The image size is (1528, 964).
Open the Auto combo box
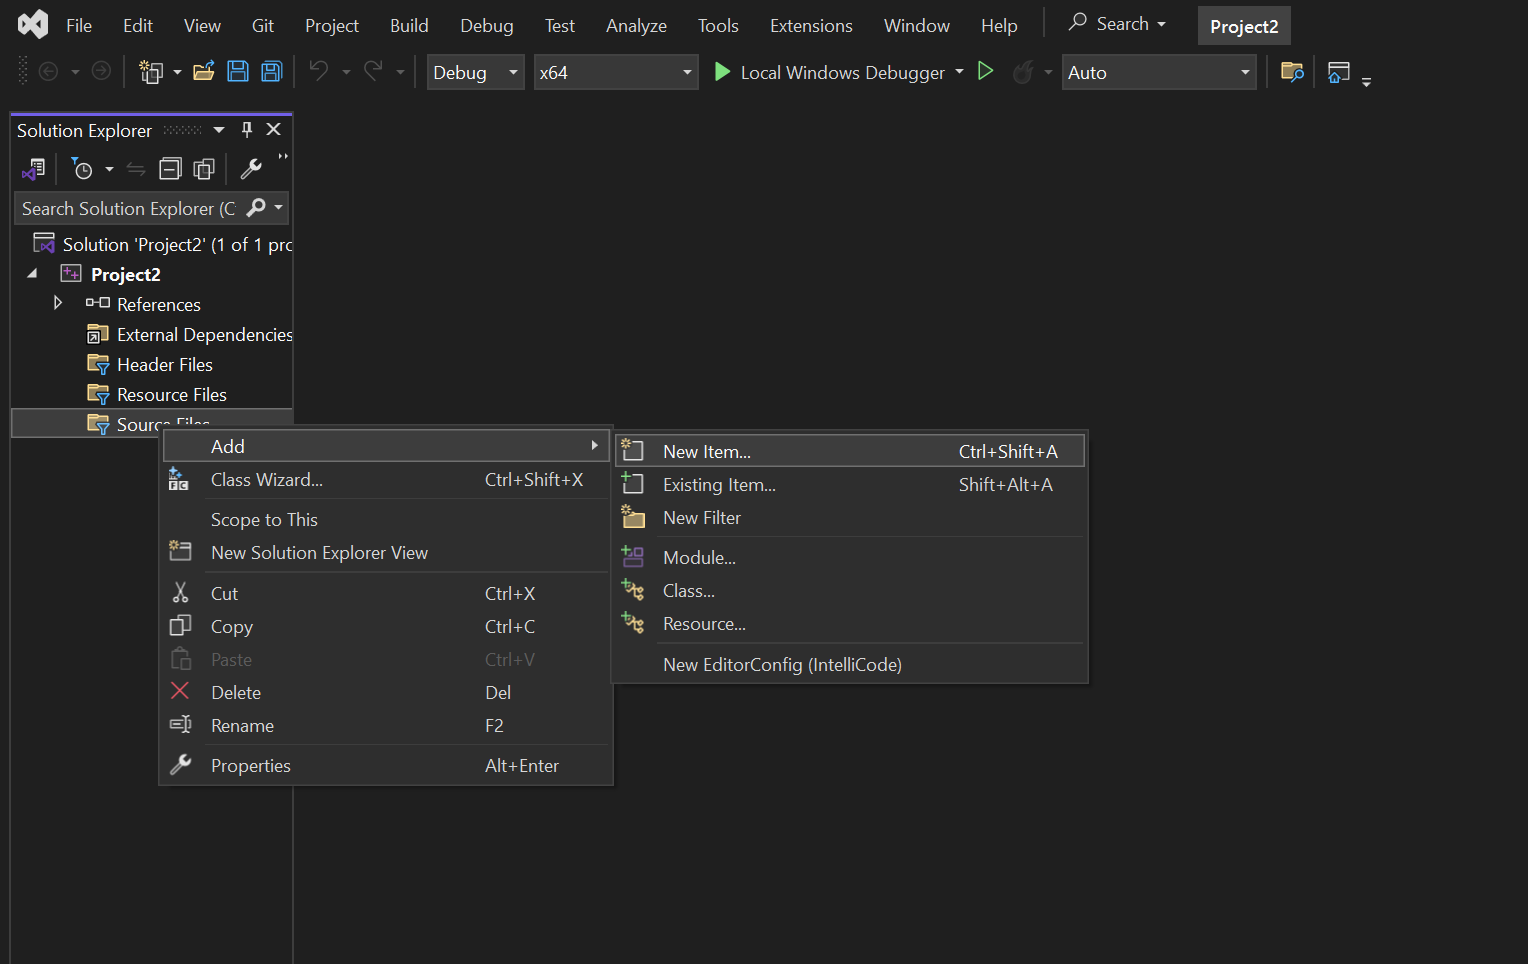click(x=1159, y=72)
